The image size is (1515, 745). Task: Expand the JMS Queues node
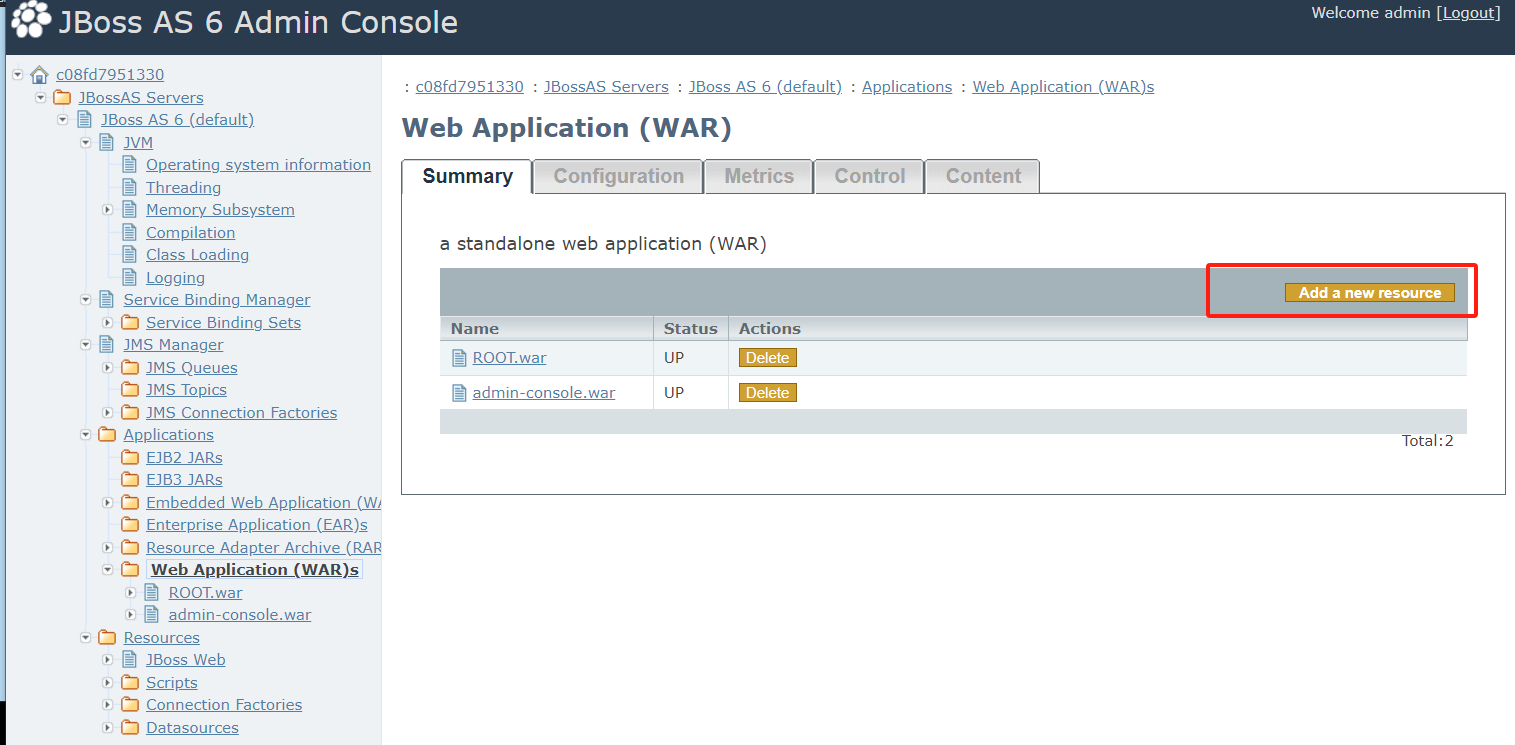pos(108,367)
